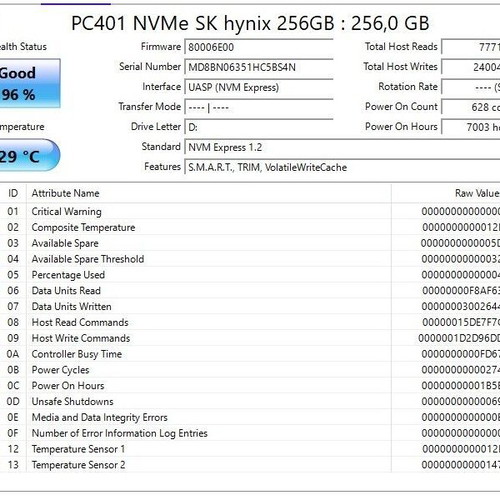Click the Total Host Writes label

(x=400, y=67)
